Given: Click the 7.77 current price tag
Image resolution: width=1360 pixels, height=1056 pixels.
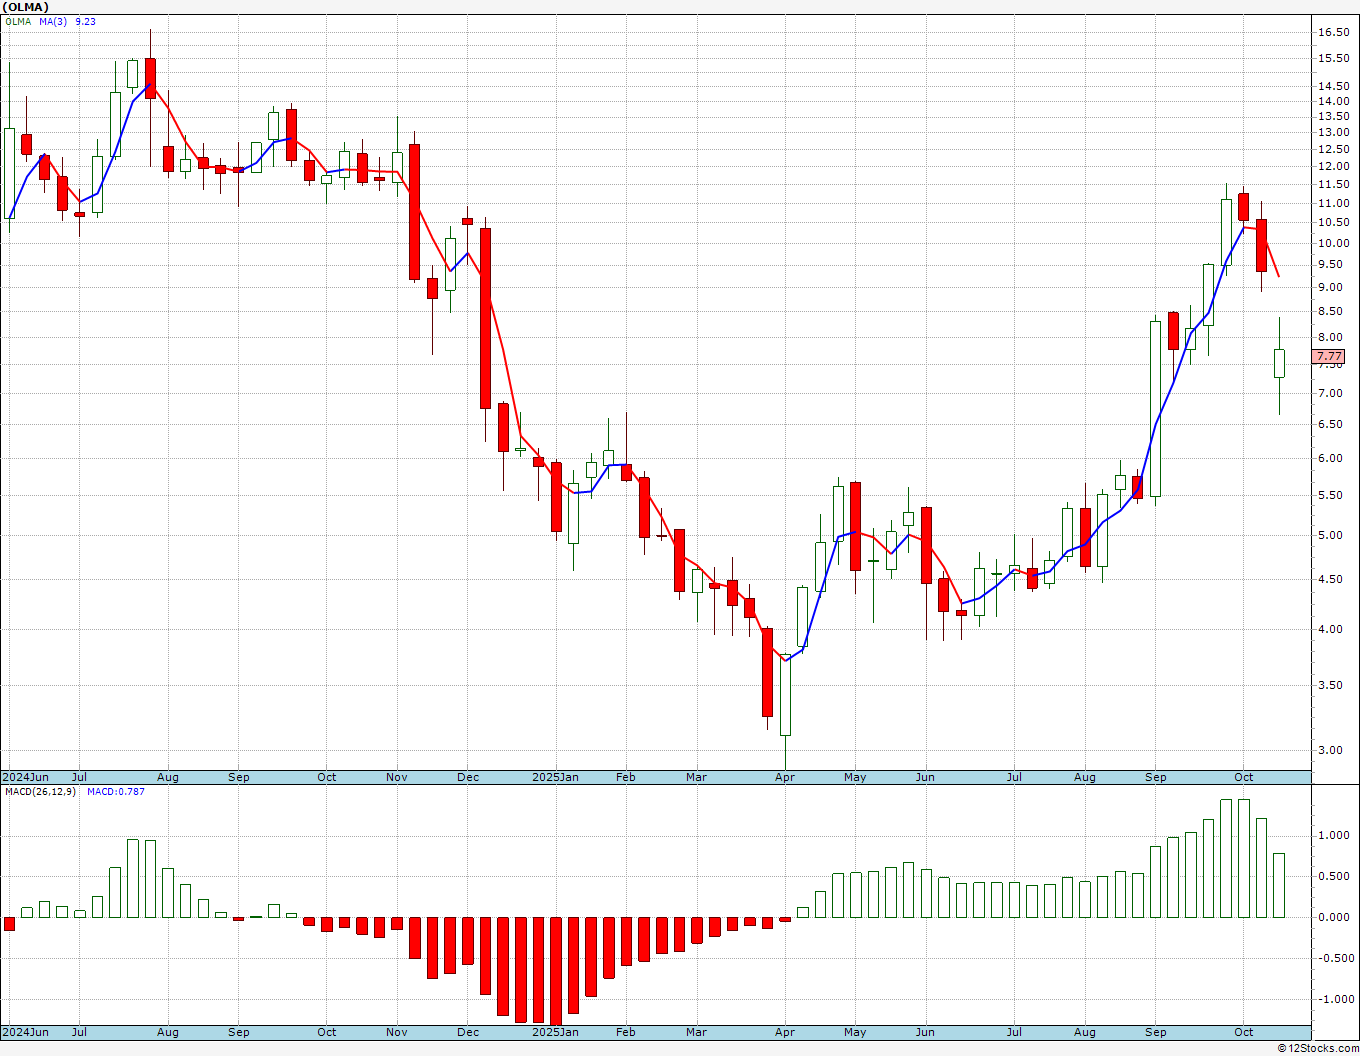Looking at the screenshot, I should [1329, 356].
